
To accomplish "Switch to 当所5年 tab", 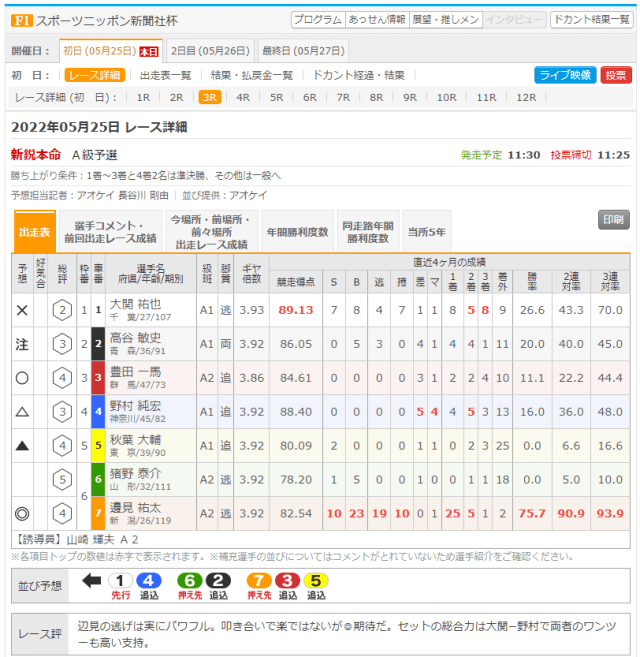I will [x=427, y=232].
